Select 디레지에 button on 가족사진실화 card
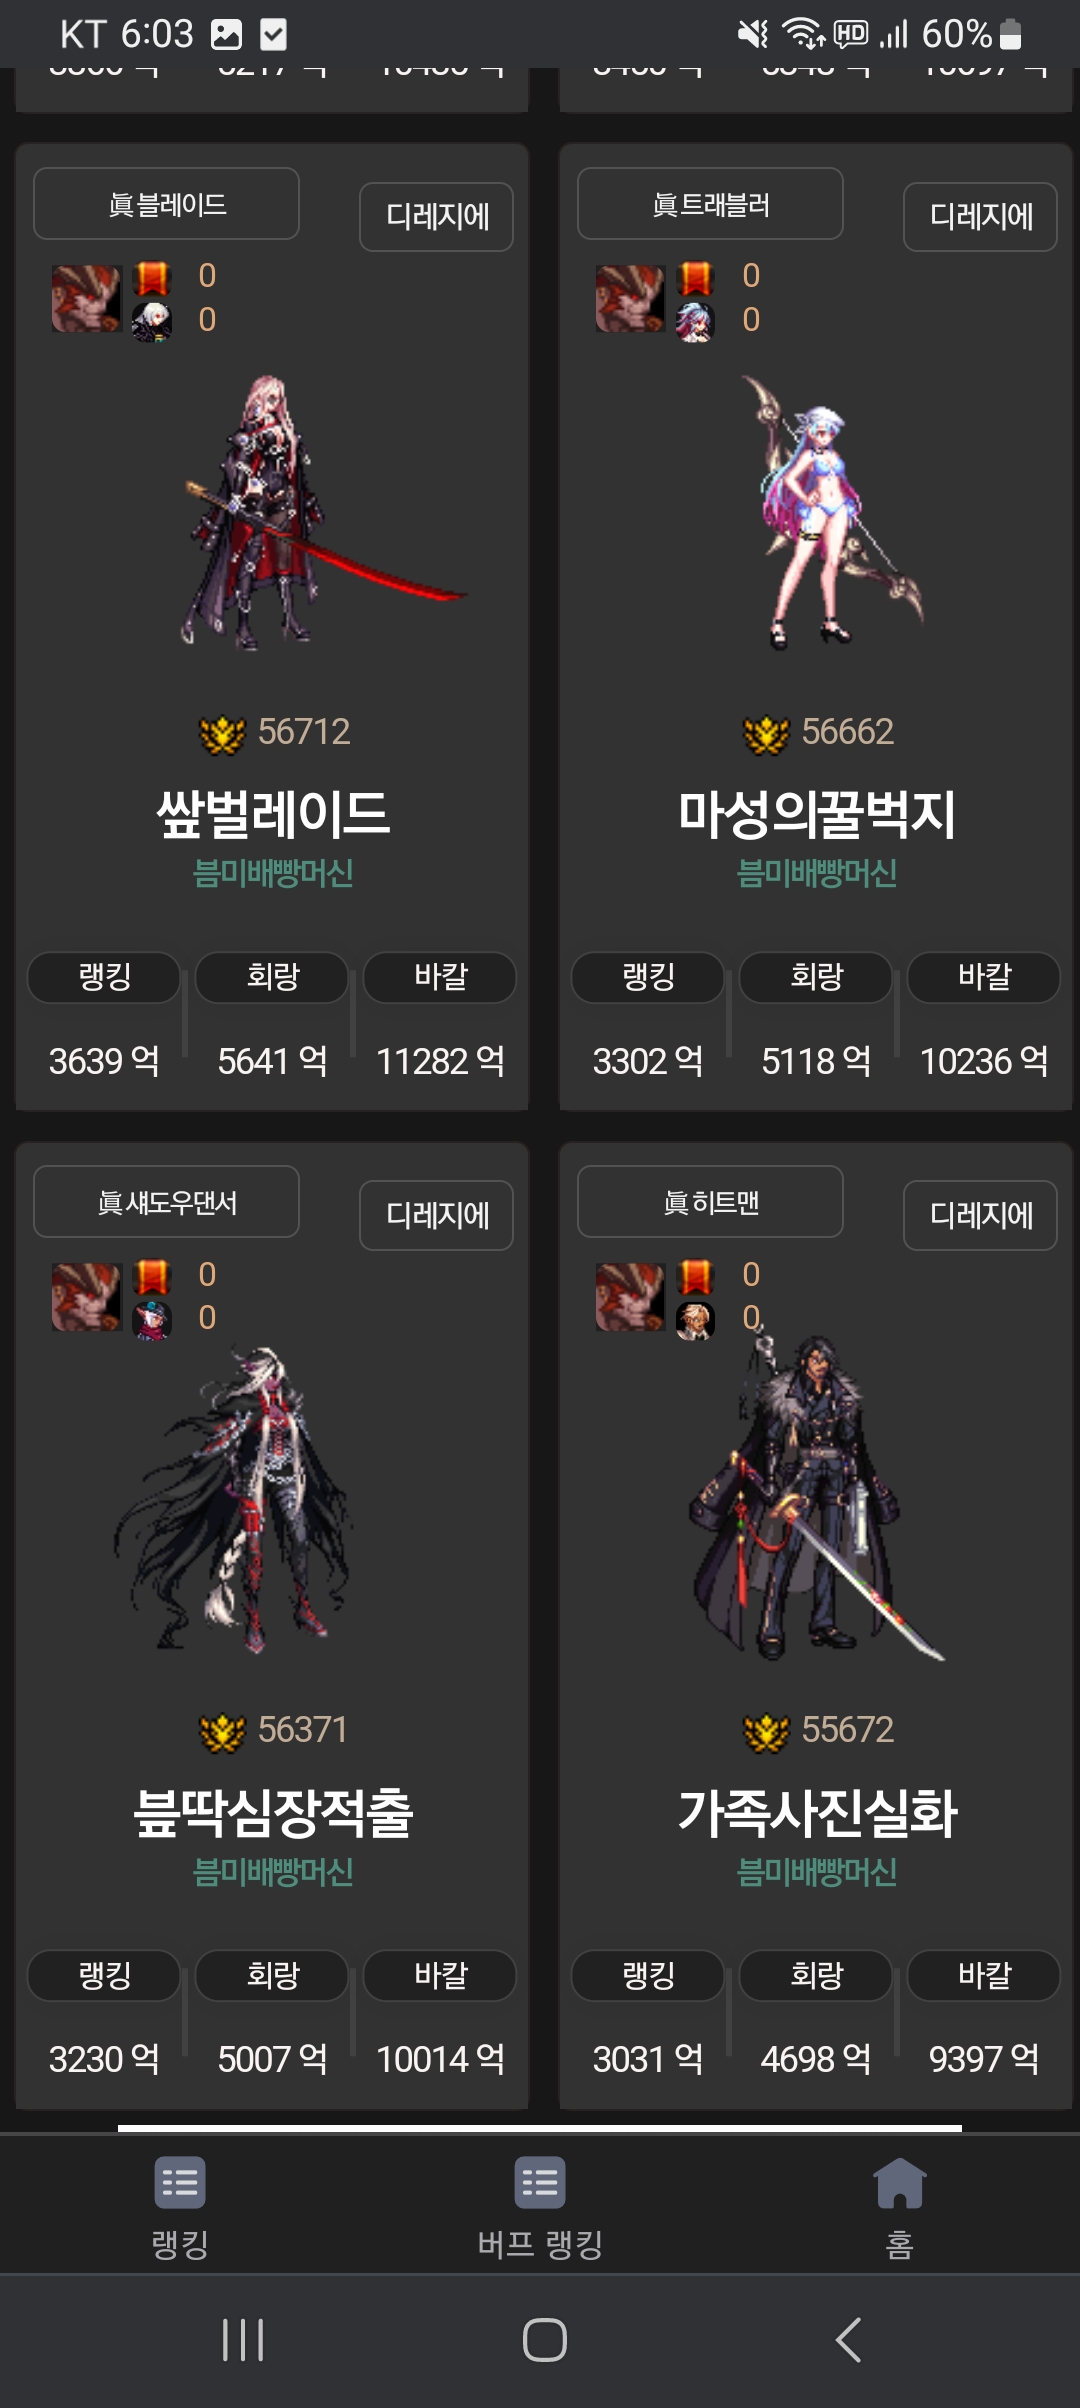Image resolution: width=1080 pixels, height=2408 pixels. [980, 1215]
